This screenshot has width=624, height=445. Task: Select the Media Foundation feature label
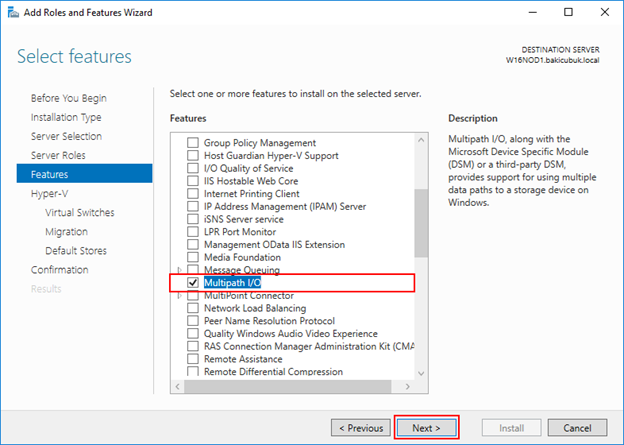point(242,257)
